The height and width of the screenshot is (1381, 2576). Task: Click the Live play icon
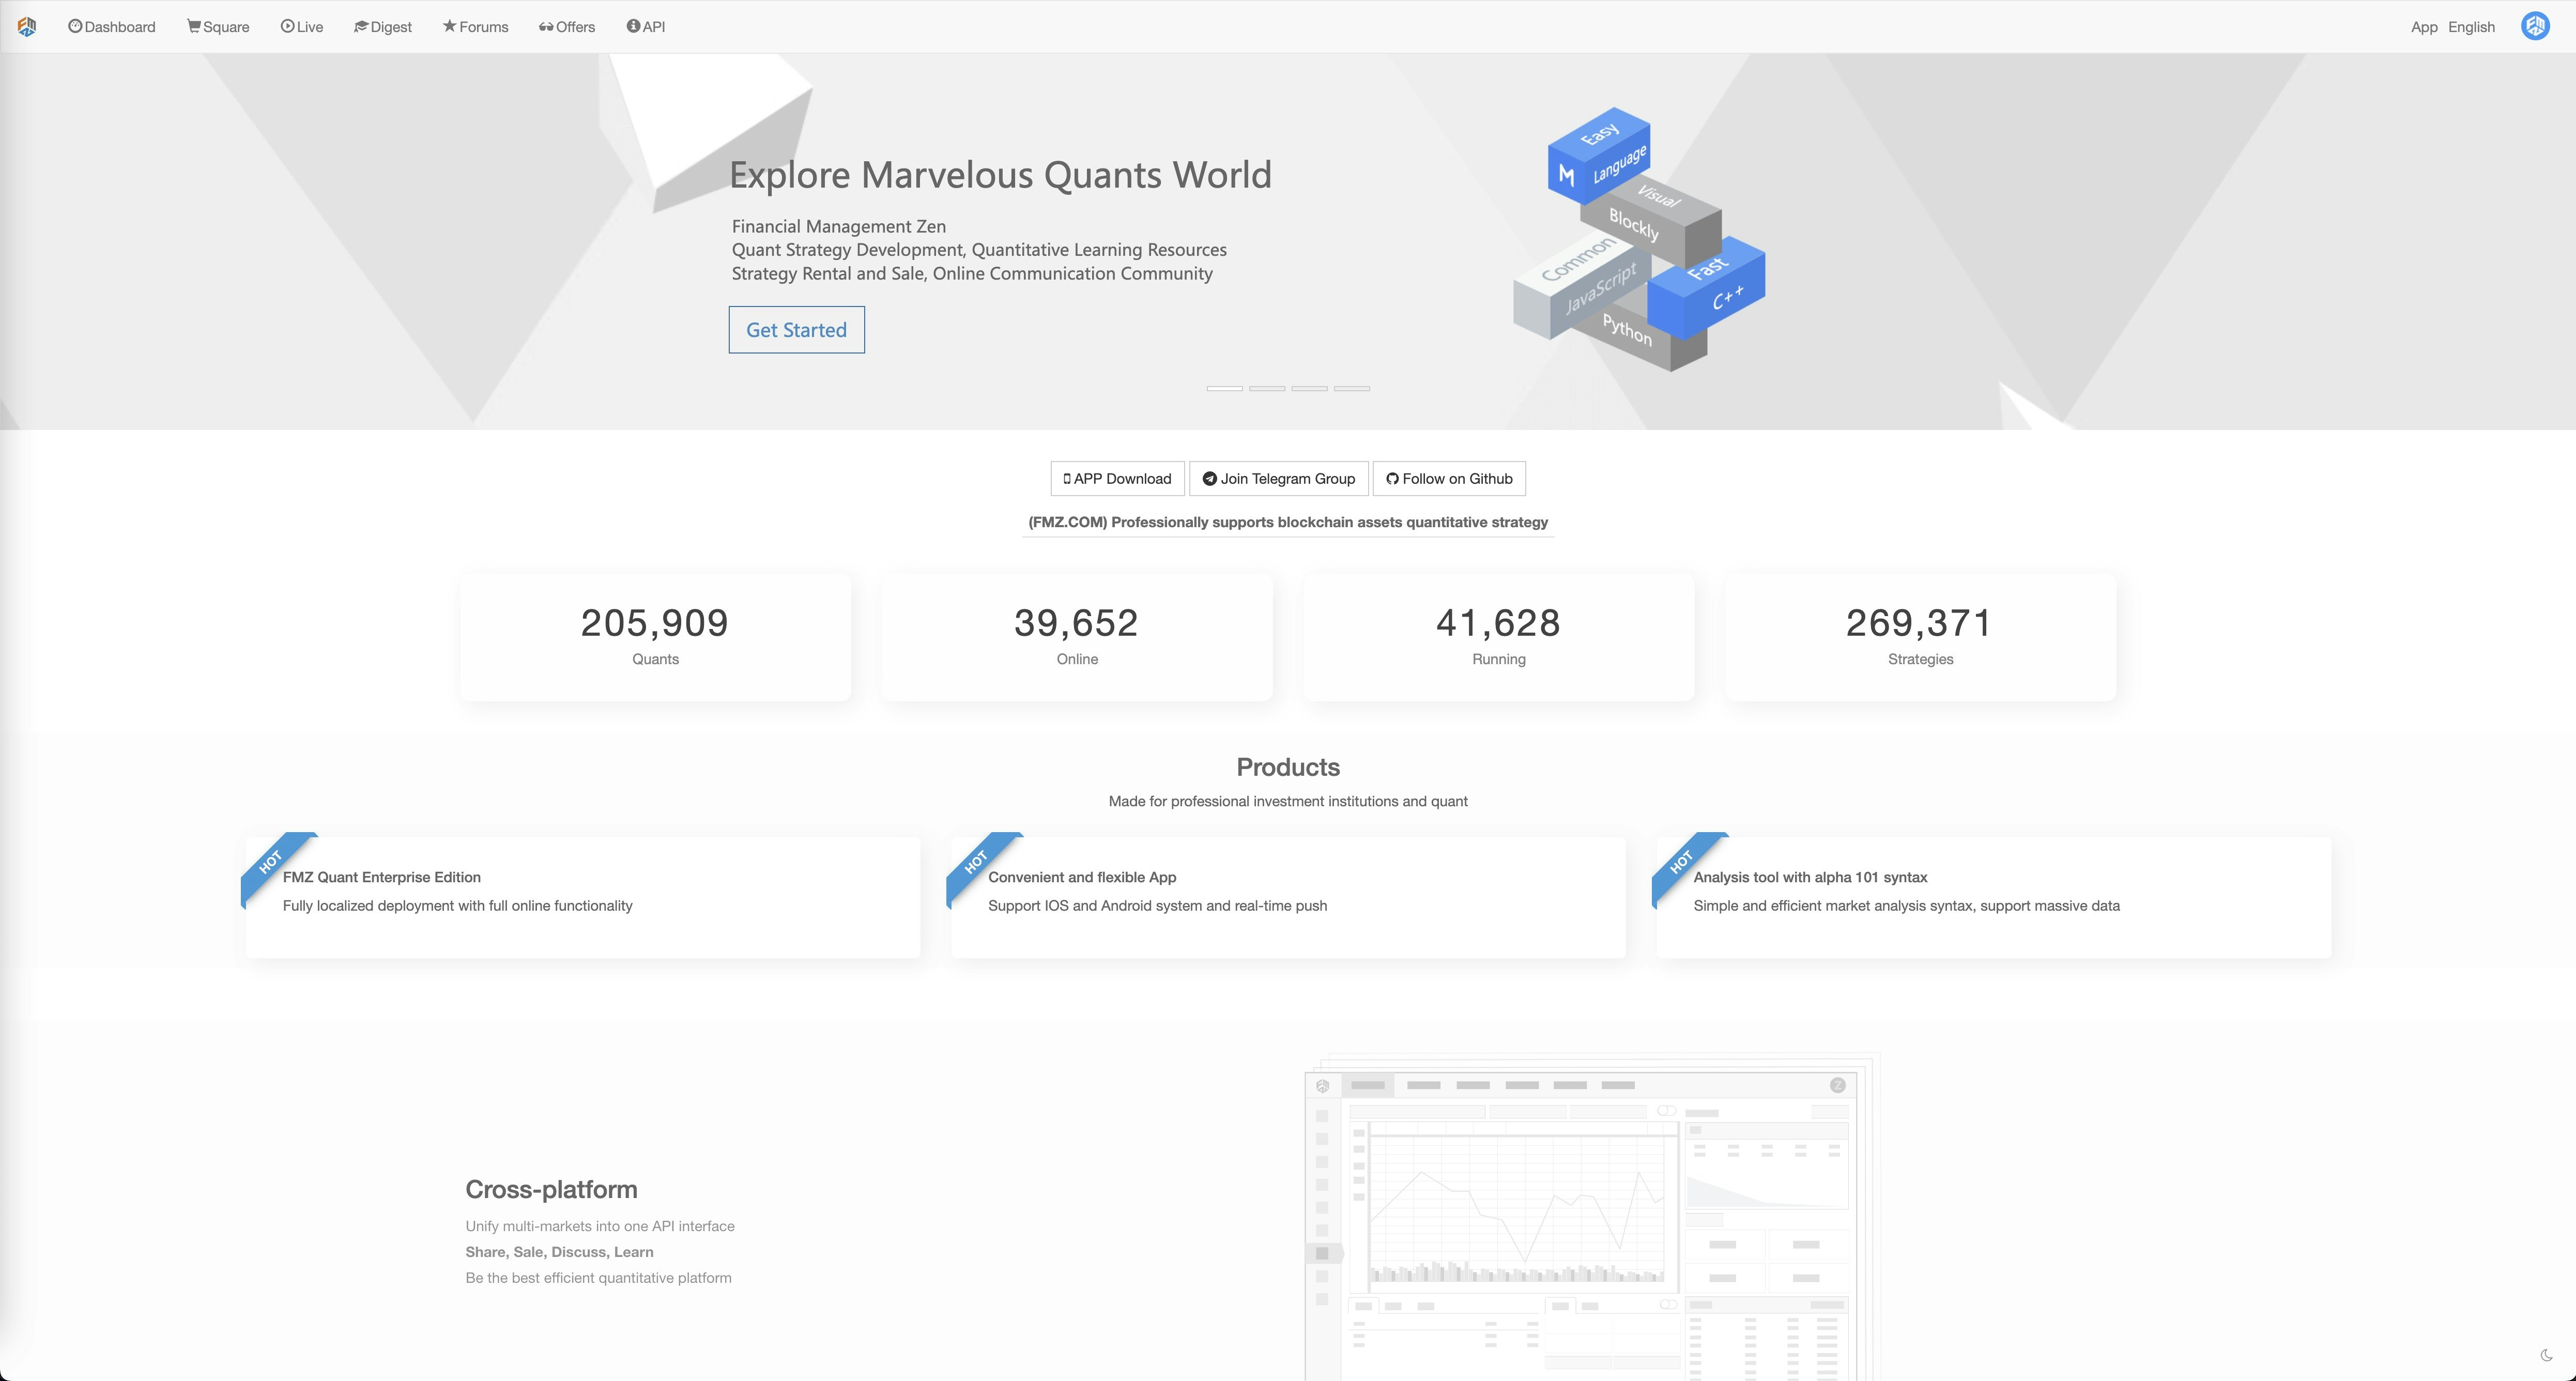287,27
